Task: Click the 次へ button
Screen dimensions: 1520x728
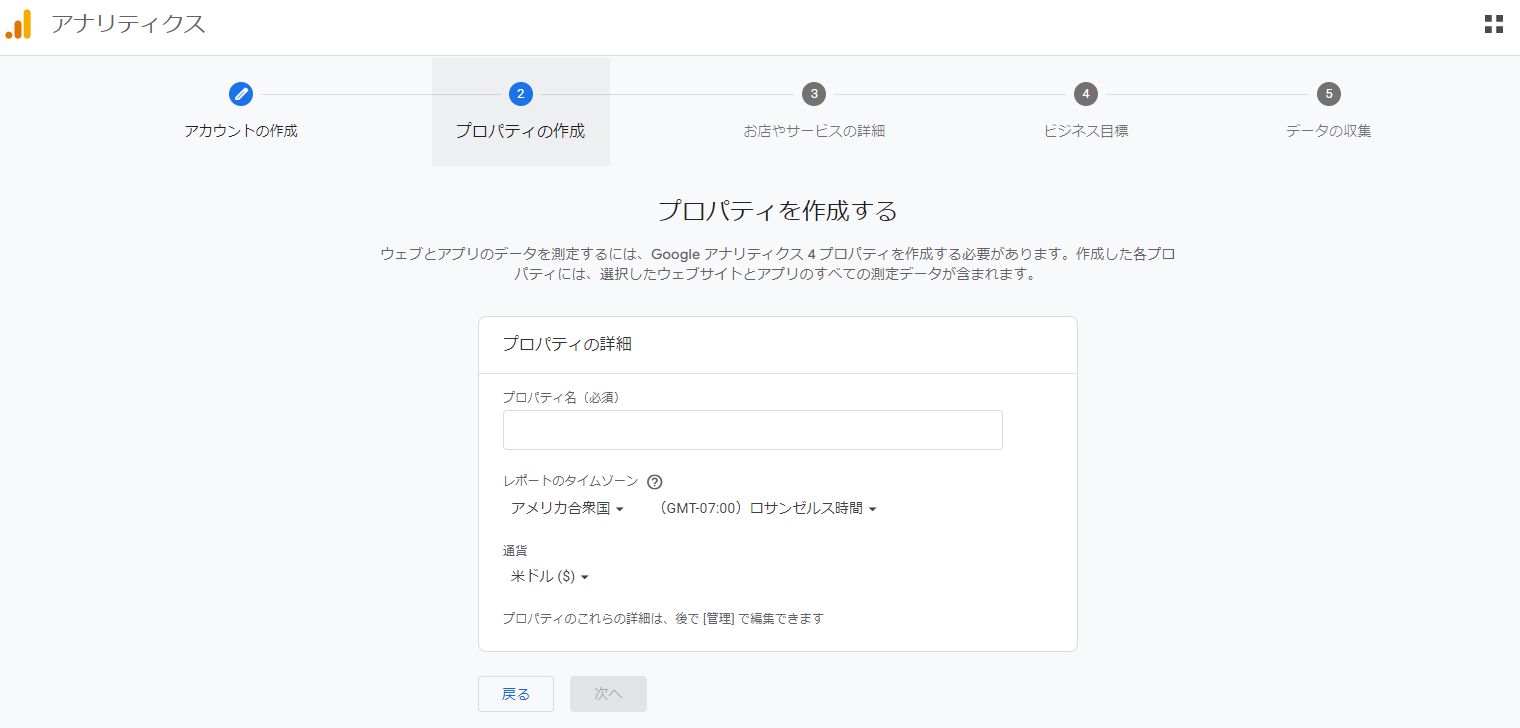Action: 608,694
